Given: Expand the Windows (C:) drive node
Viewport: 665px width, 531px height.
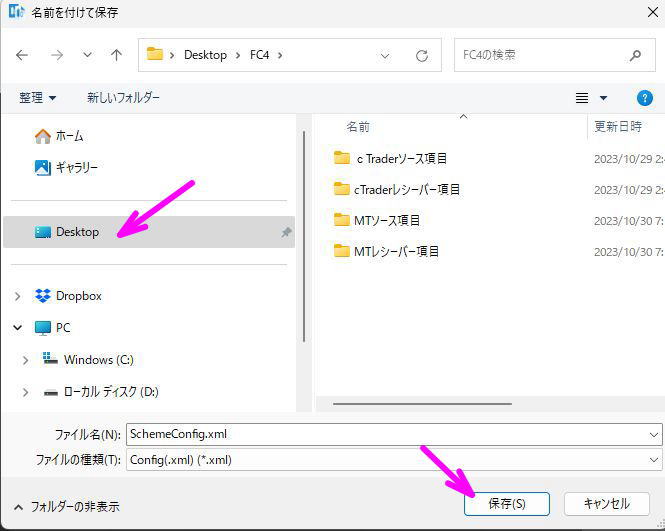Looking at the screenshot, I should pyautogui.click(x=25, y=360).
